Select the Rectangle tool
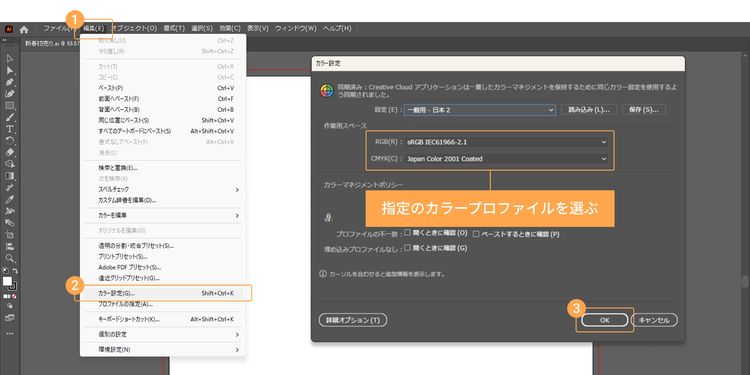 tap(10, 106)
